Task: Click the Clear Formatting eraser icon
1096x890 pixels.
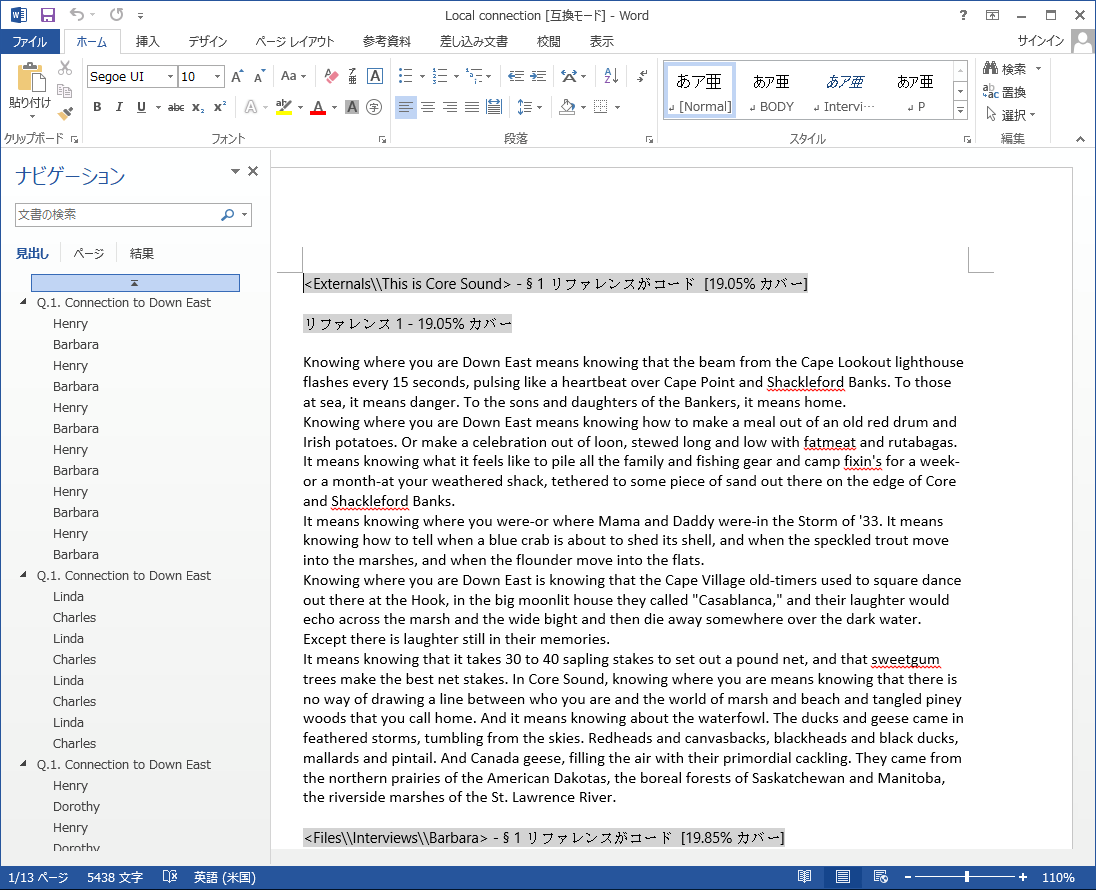Action: click(333, 76)
